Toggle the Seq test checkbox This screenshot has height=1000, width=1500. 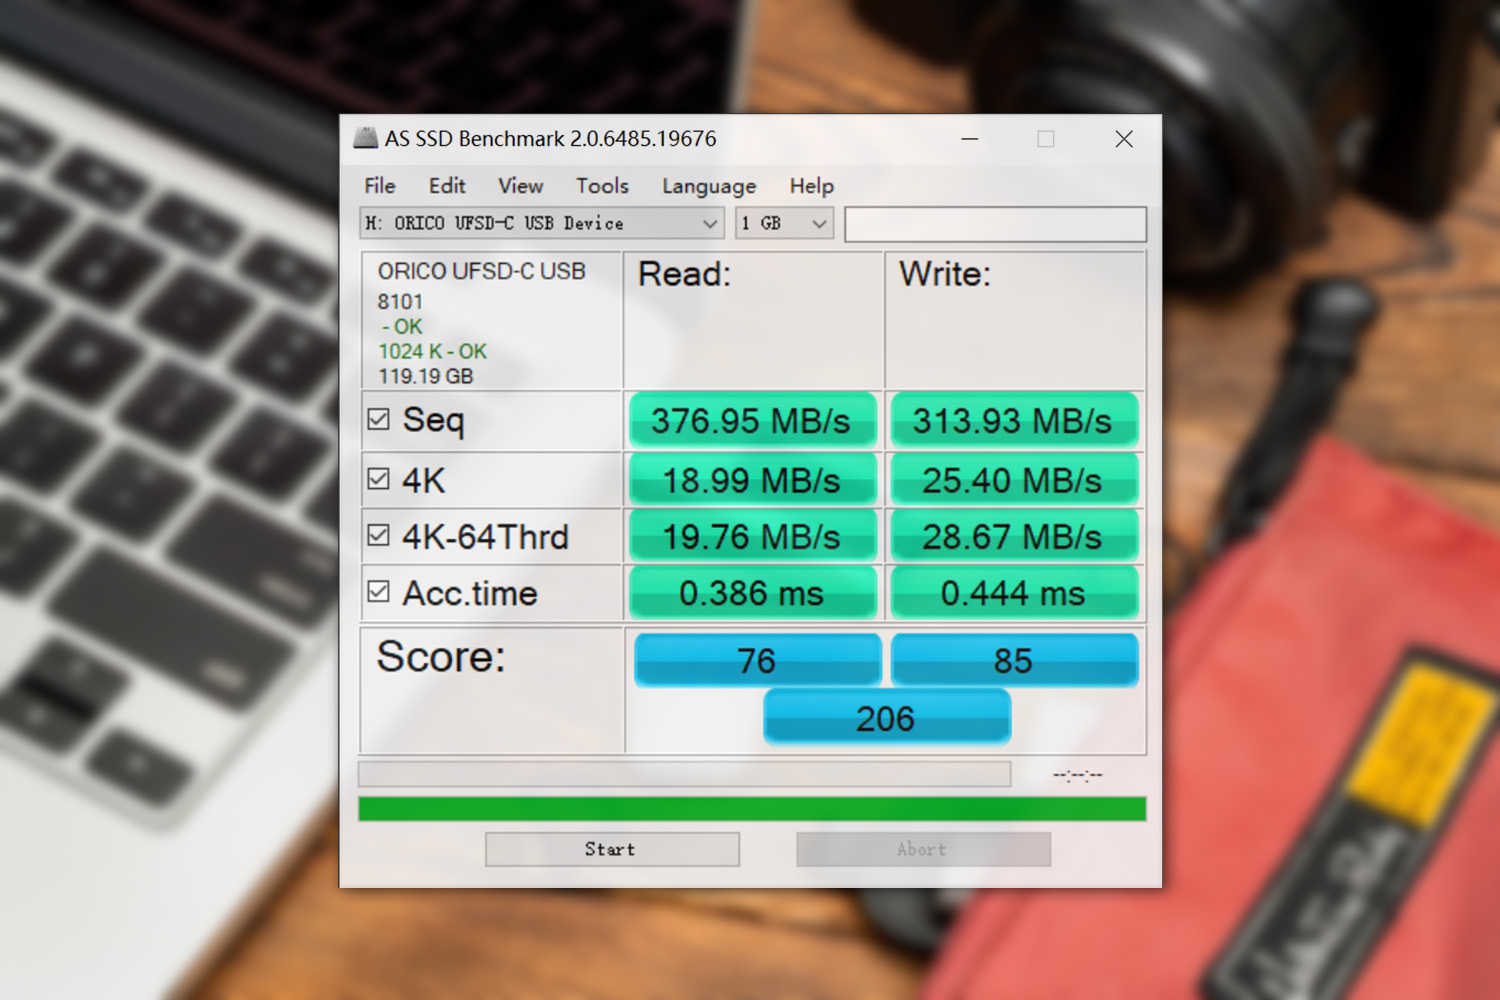click(x=378, y=419)
